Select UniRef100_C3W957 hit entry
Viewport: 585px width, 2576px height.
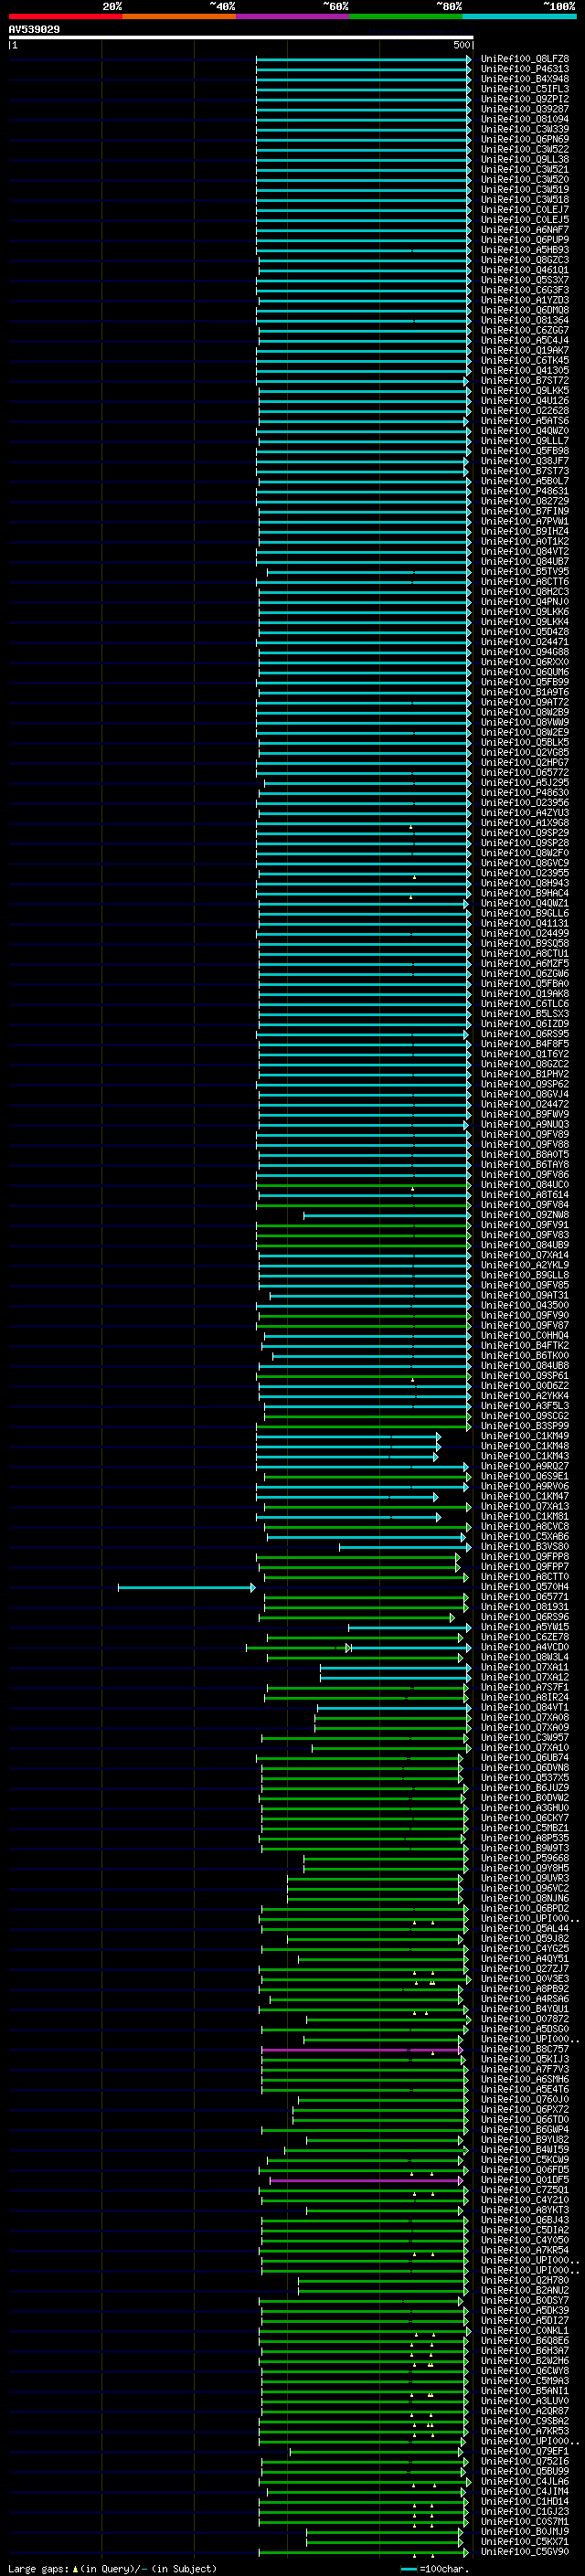coord(524,1738)
